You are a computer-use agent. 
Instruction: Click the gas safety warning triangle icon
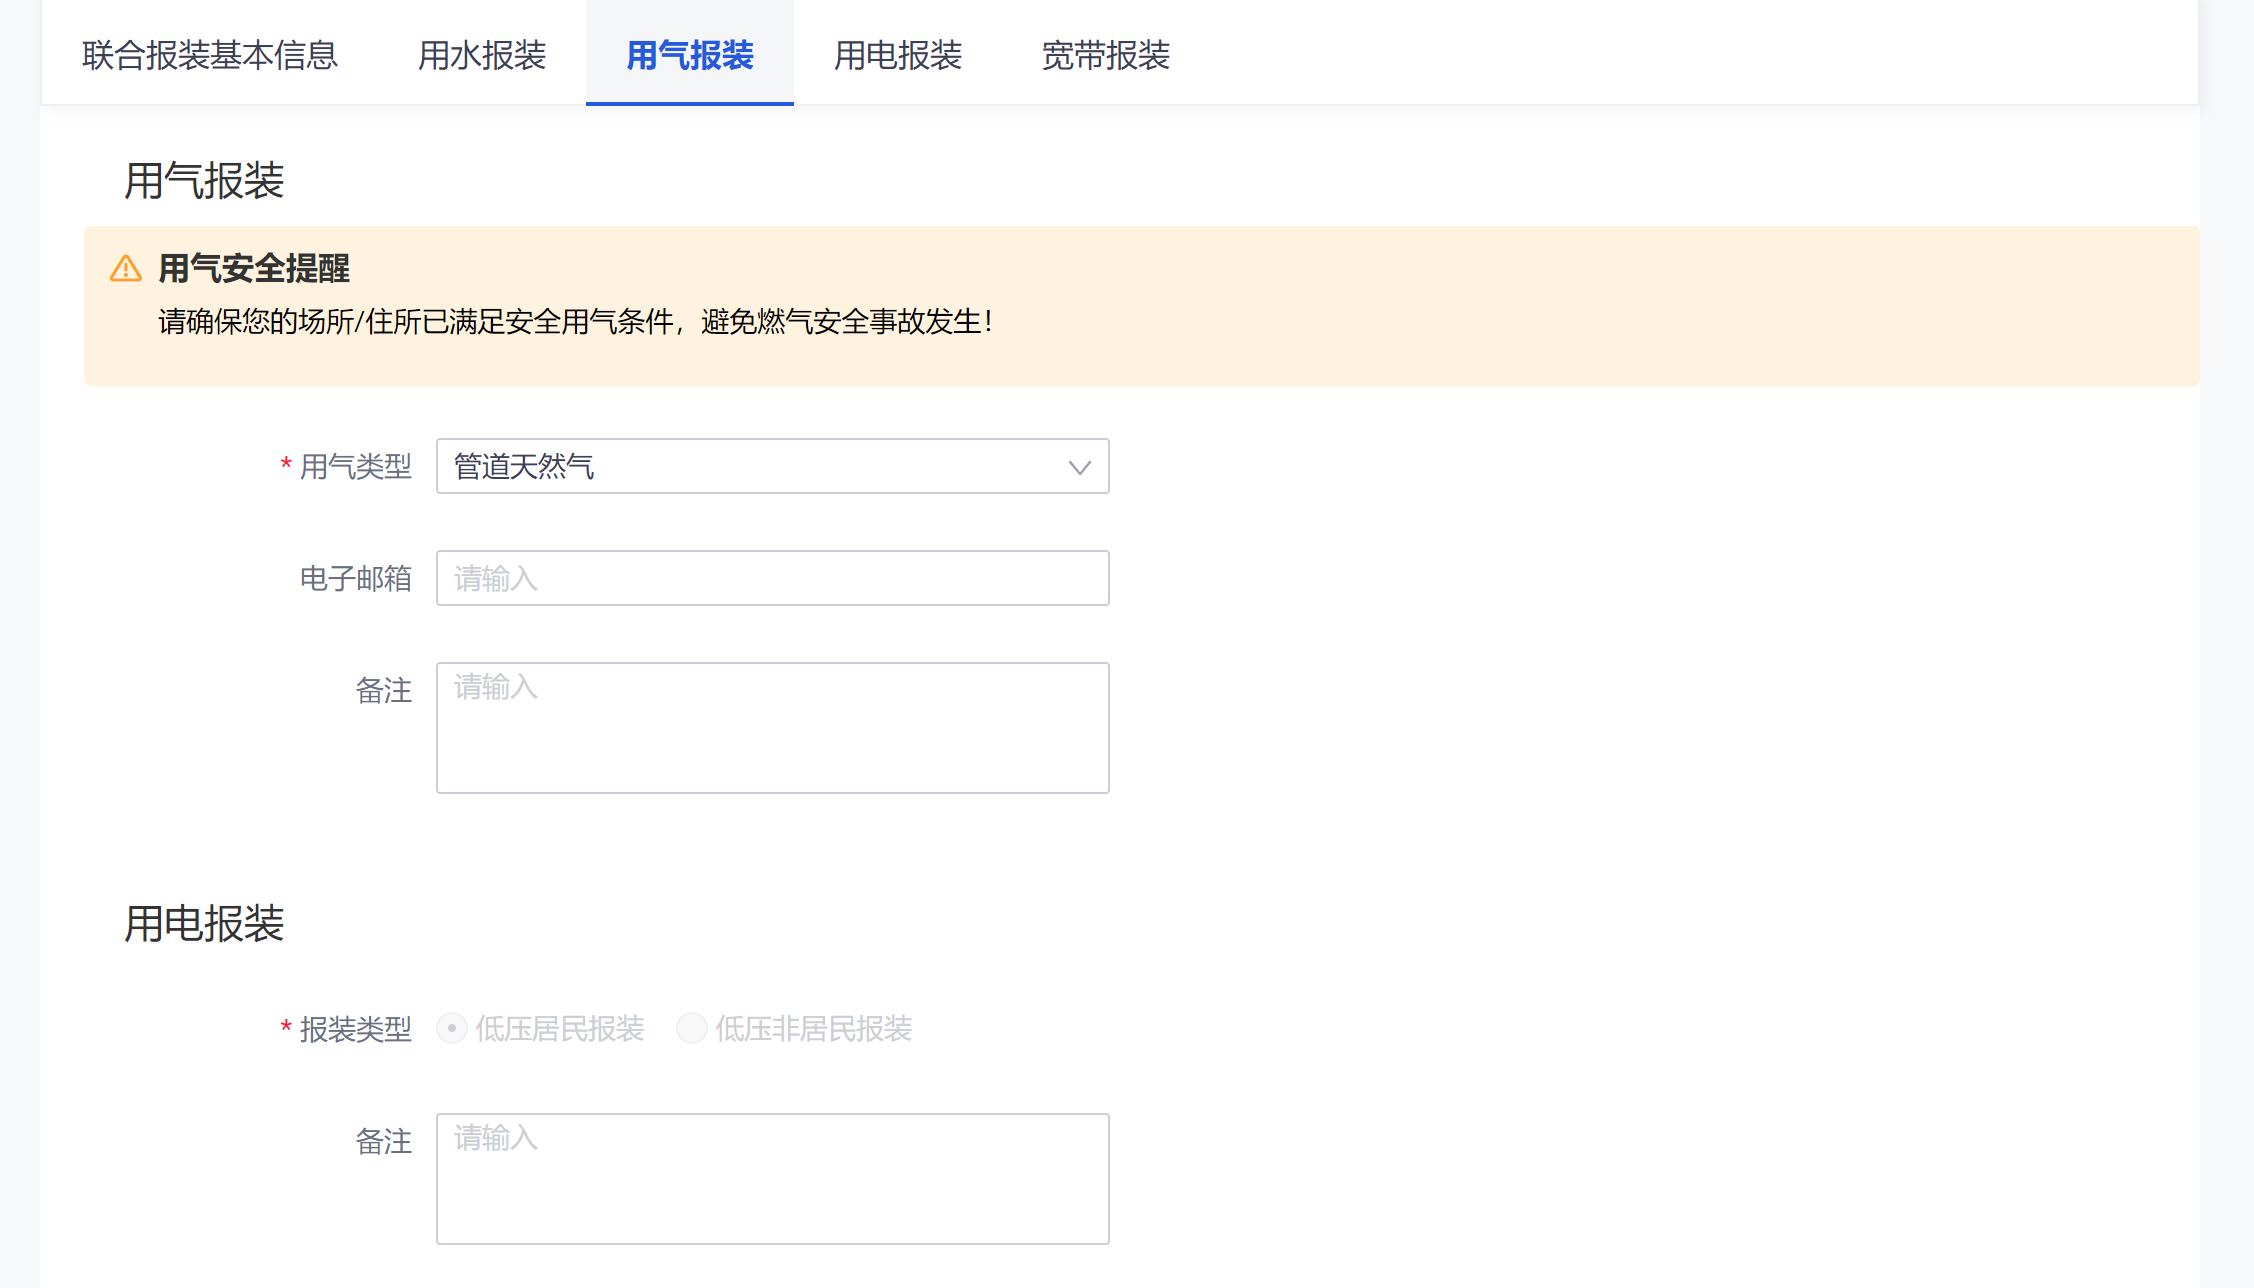(x=125, y=269)
